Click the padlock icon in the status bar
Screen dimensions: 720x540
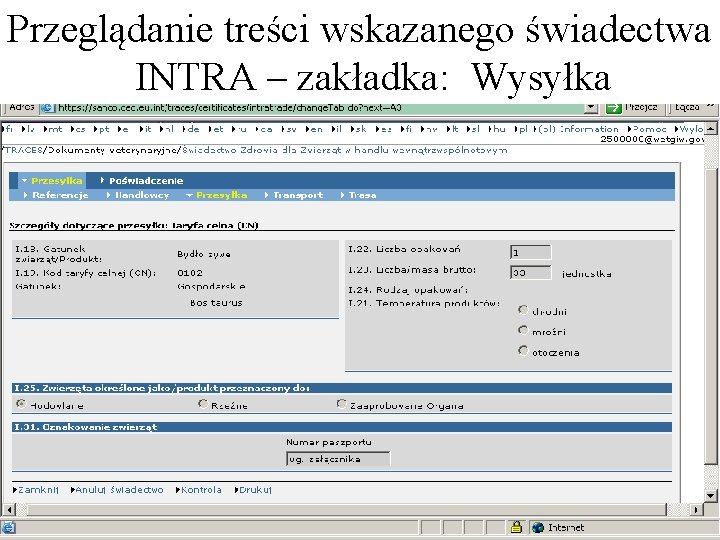coord(516,527)
